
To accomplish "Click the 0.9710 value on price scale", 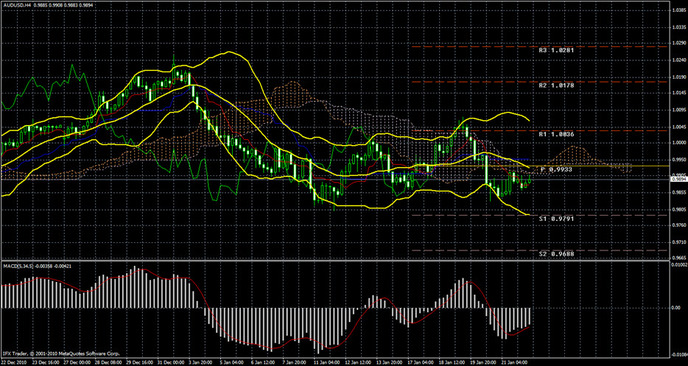I will coord(678,242).
